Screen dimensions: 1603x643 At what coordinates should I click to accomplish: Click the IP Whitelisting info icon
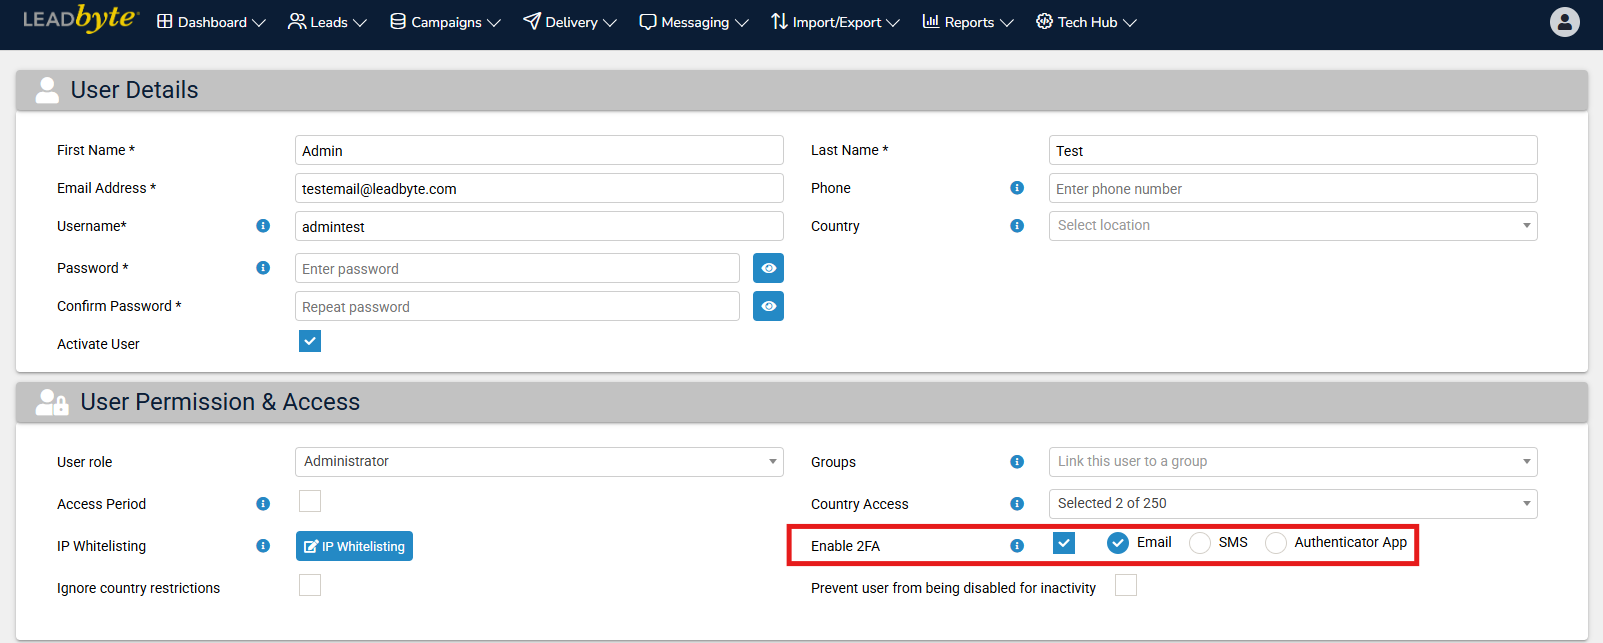coord(263,546)
